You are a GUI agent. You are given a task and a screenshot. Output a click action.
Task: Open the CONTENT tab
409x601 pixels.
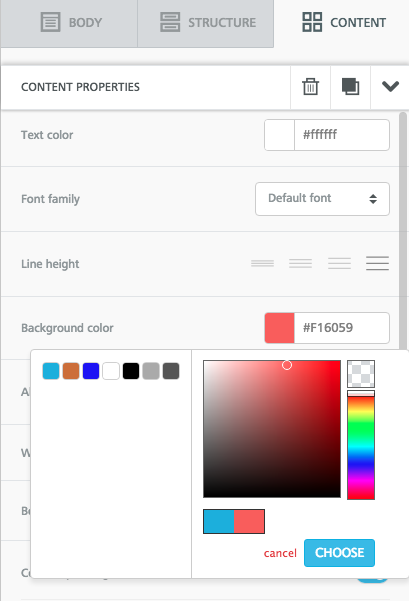344,23
